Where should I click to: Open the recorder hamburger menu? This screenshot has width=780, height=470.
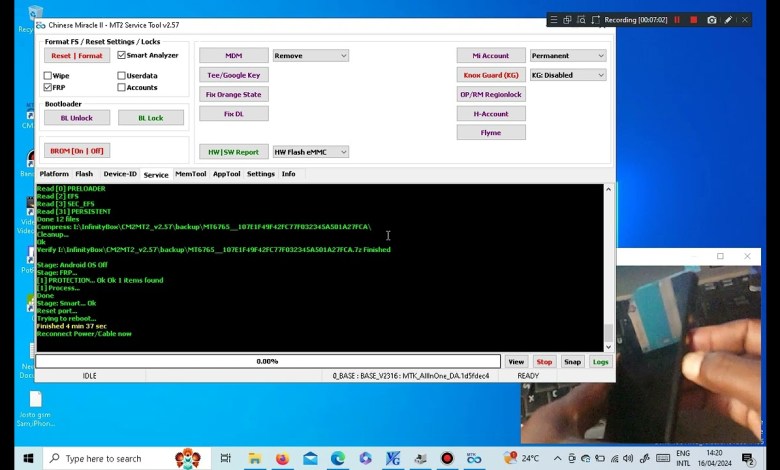tap(553, 19)
